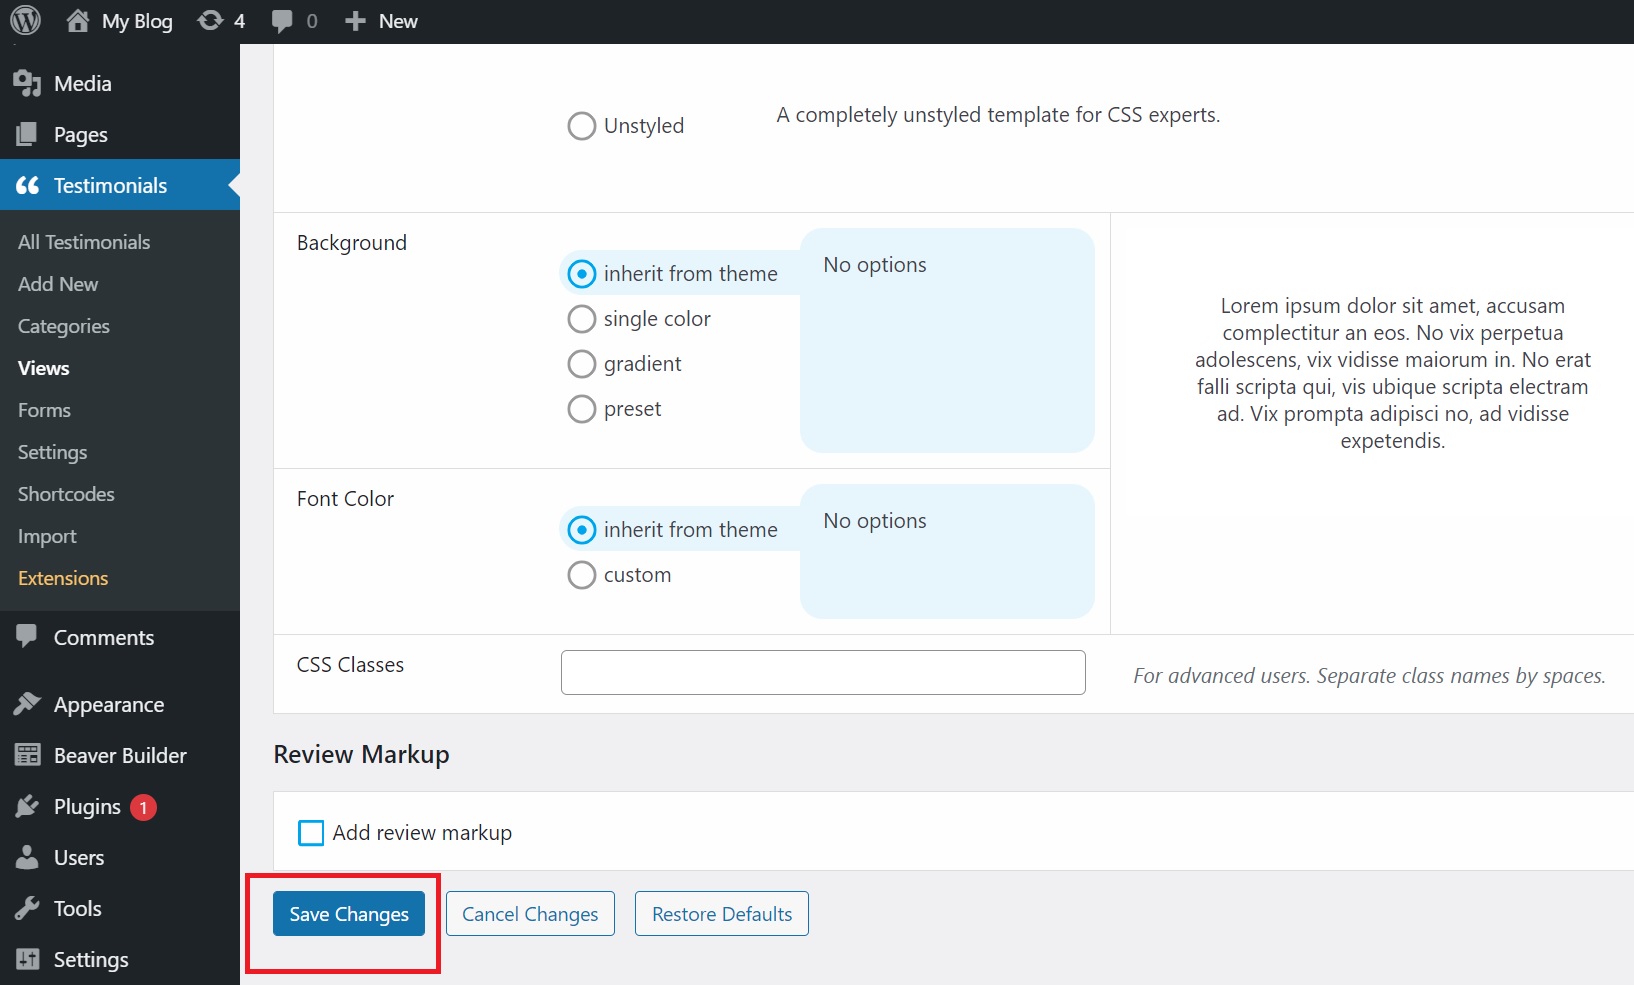Click the Plugins update badge 1
This screenshot has width=1634, height=985.
tap(143, 807)
